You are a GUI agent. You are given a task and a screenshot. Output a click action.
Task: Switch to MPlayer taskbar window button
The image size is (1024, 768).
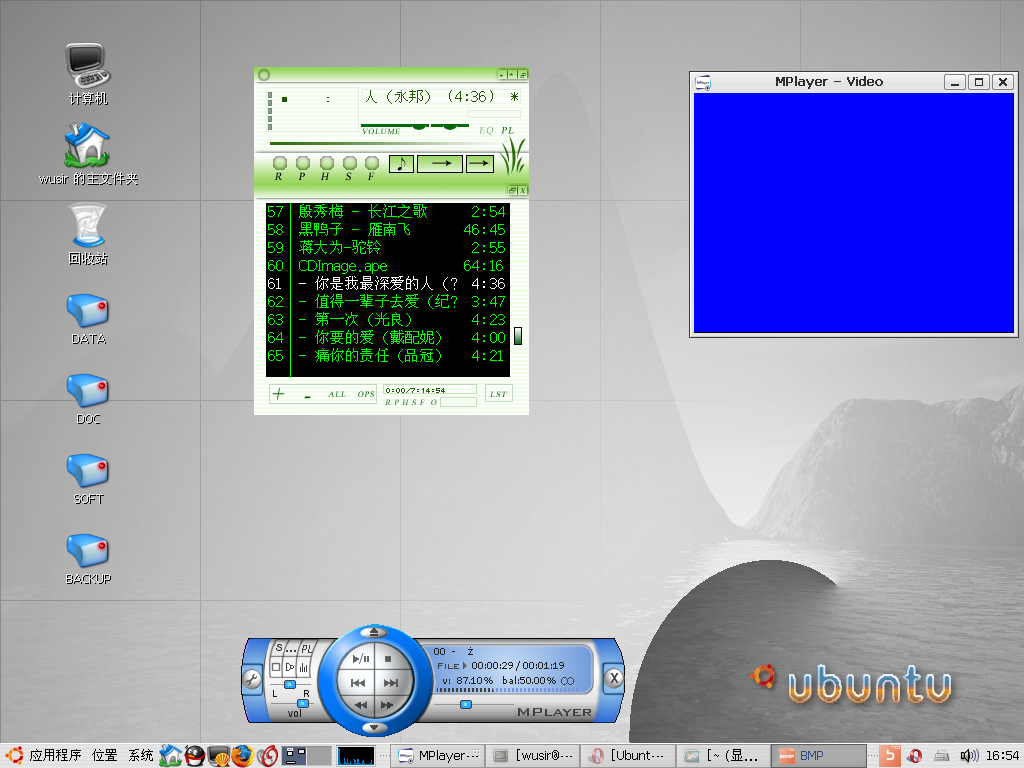tap(439, 756)
